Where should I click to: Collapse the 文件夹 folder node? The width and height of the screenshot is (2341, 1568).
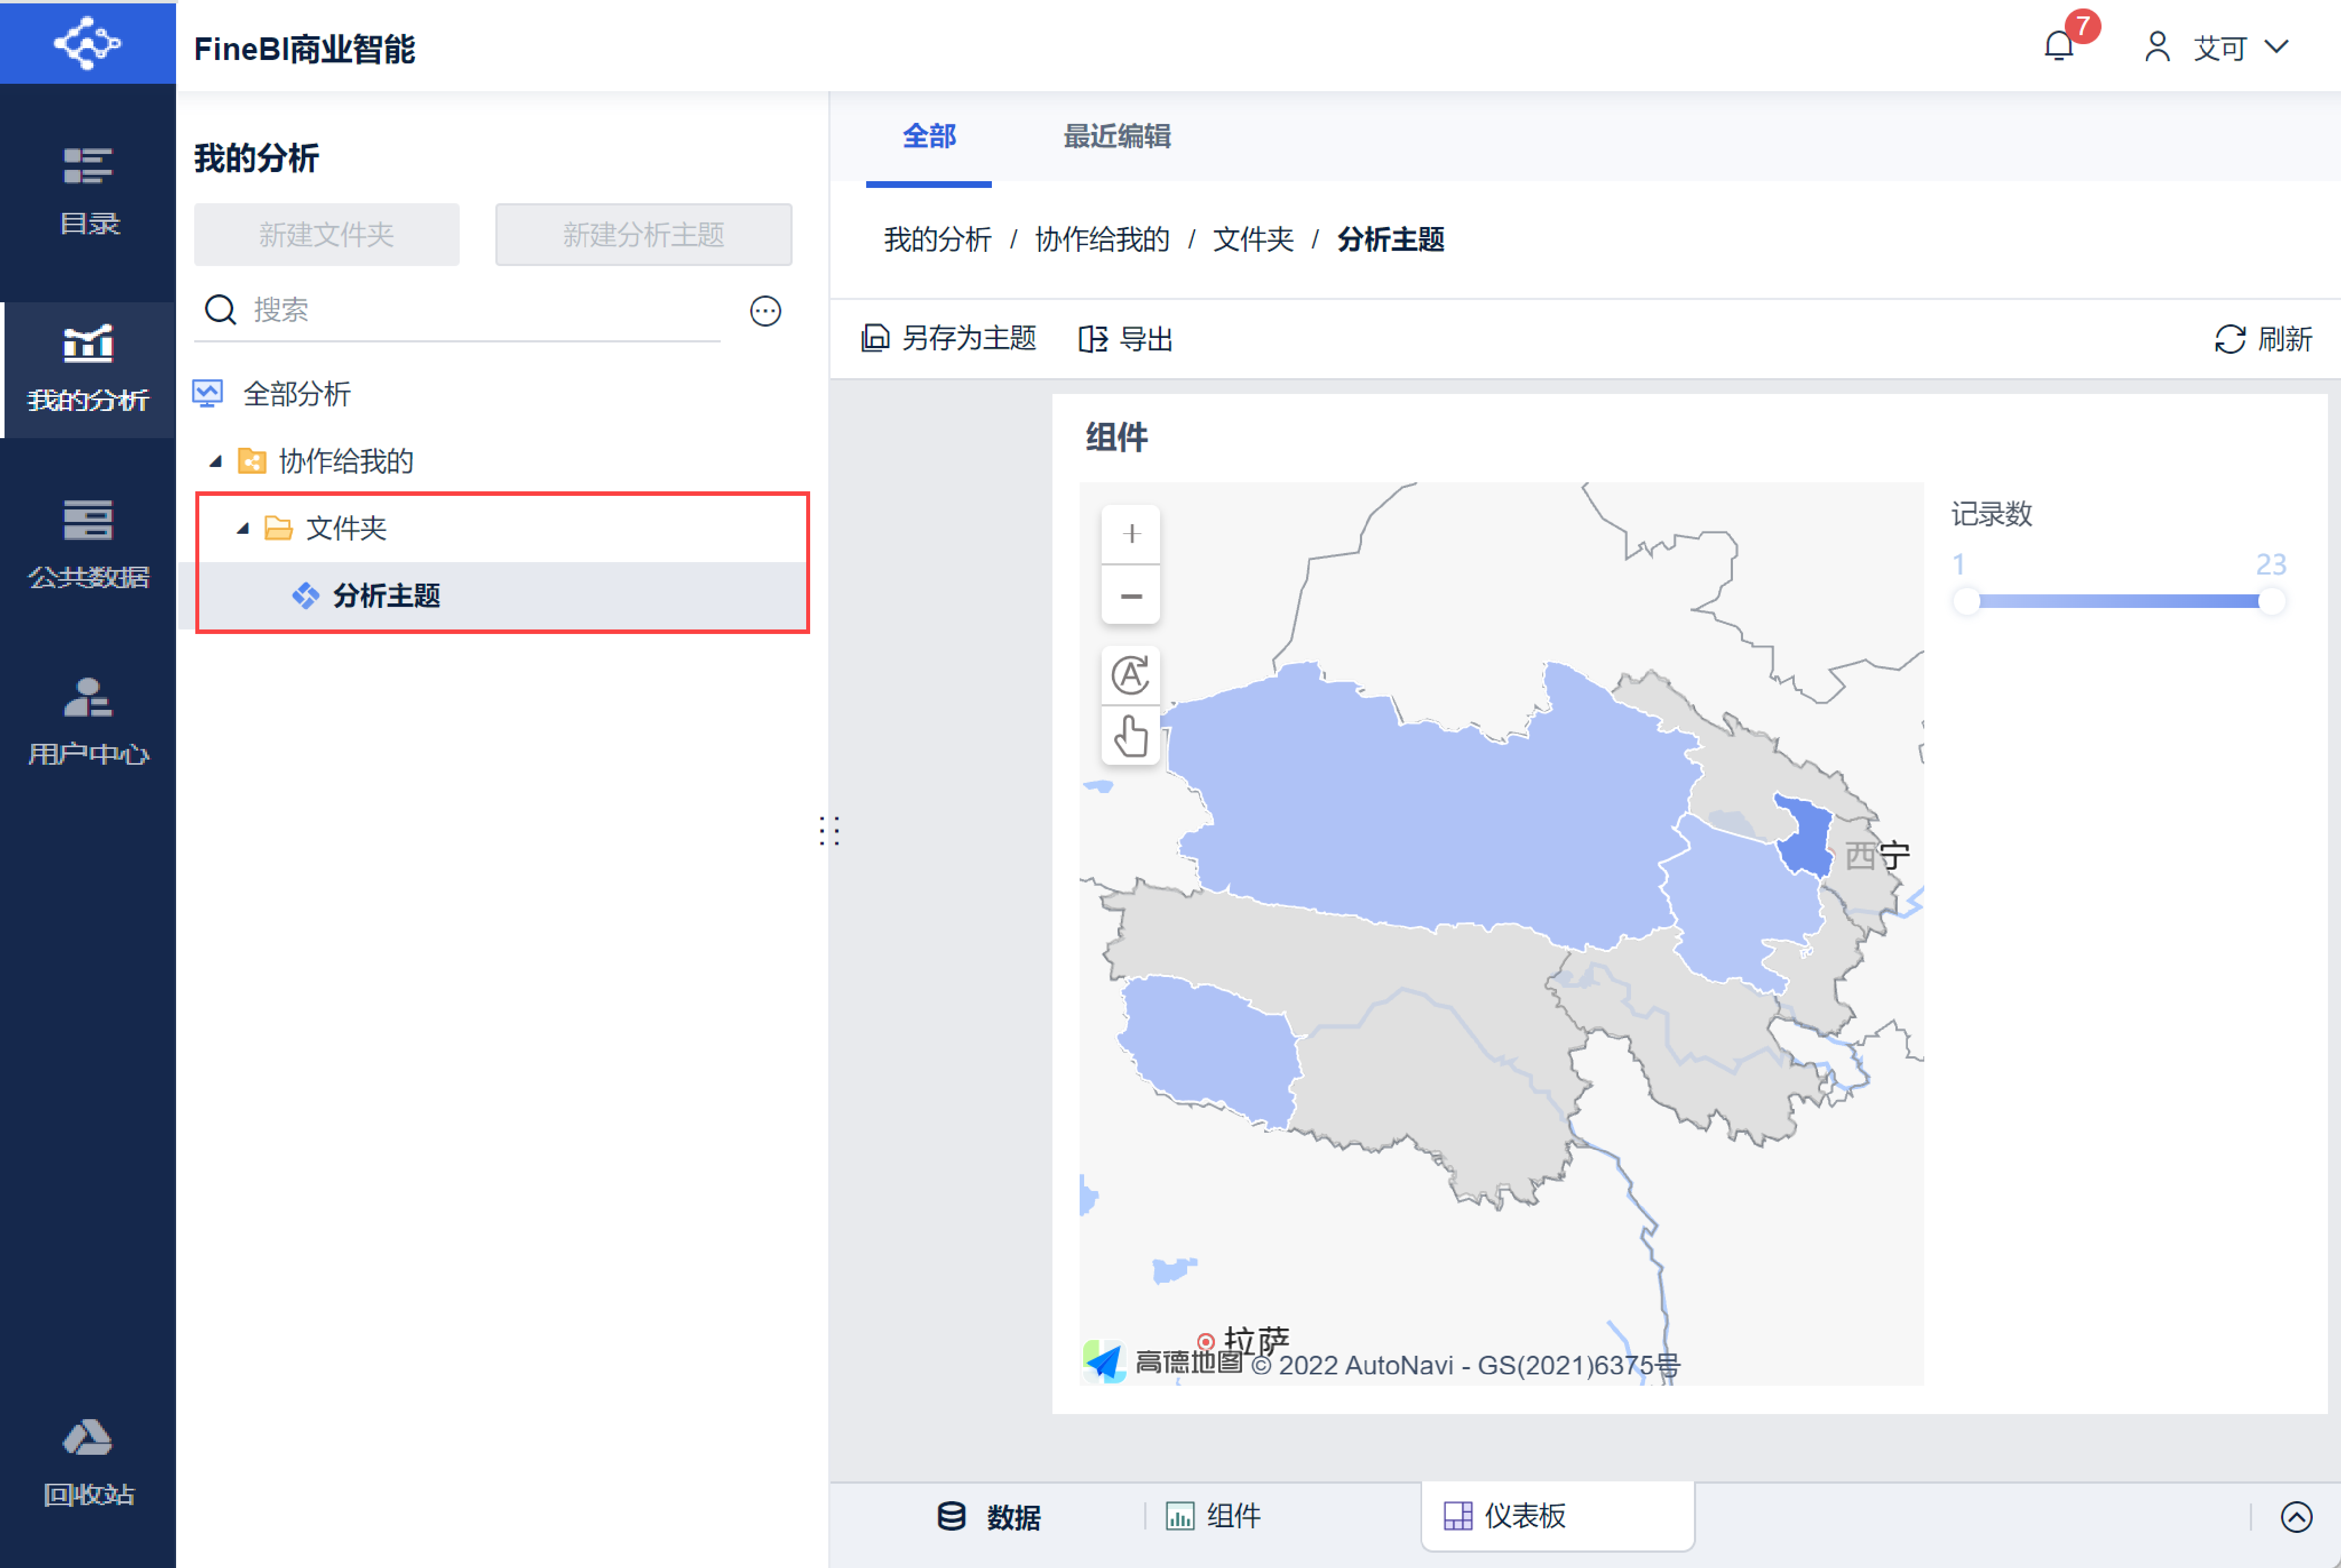pyautogui.click(x=242, y=528)
